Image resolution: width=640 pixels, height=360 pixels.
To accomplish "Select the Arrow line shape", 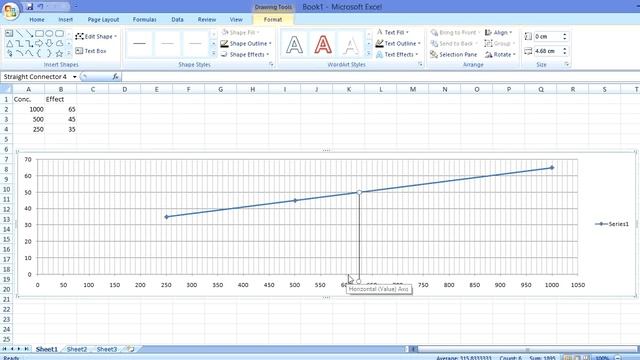I will pyautogui.click(x=29, y=33).
